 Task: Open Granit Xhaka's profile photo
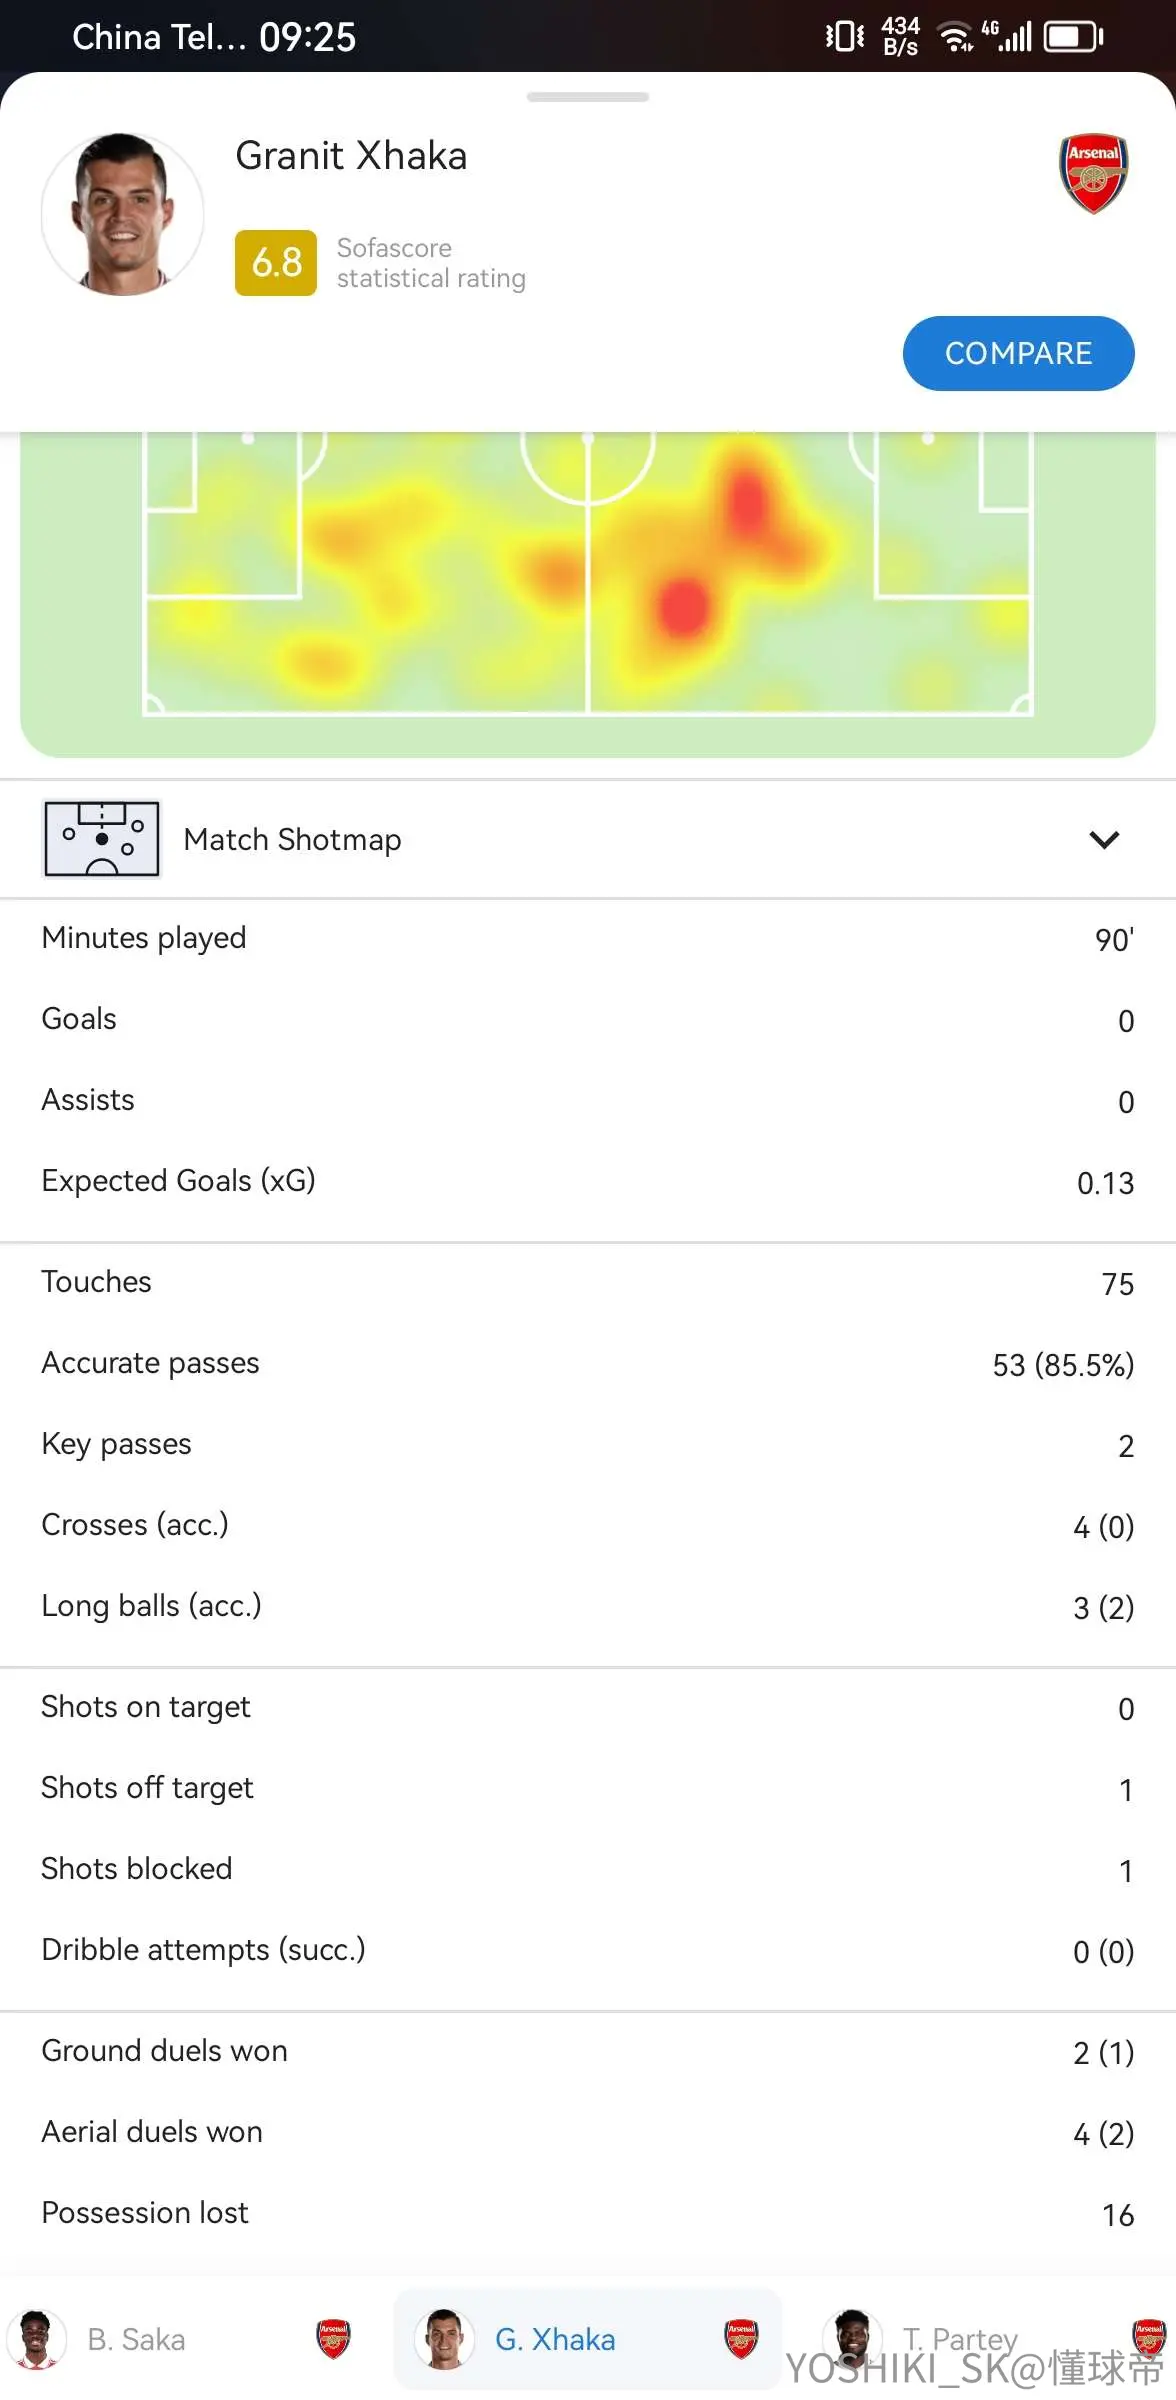[x=123, y=214]
